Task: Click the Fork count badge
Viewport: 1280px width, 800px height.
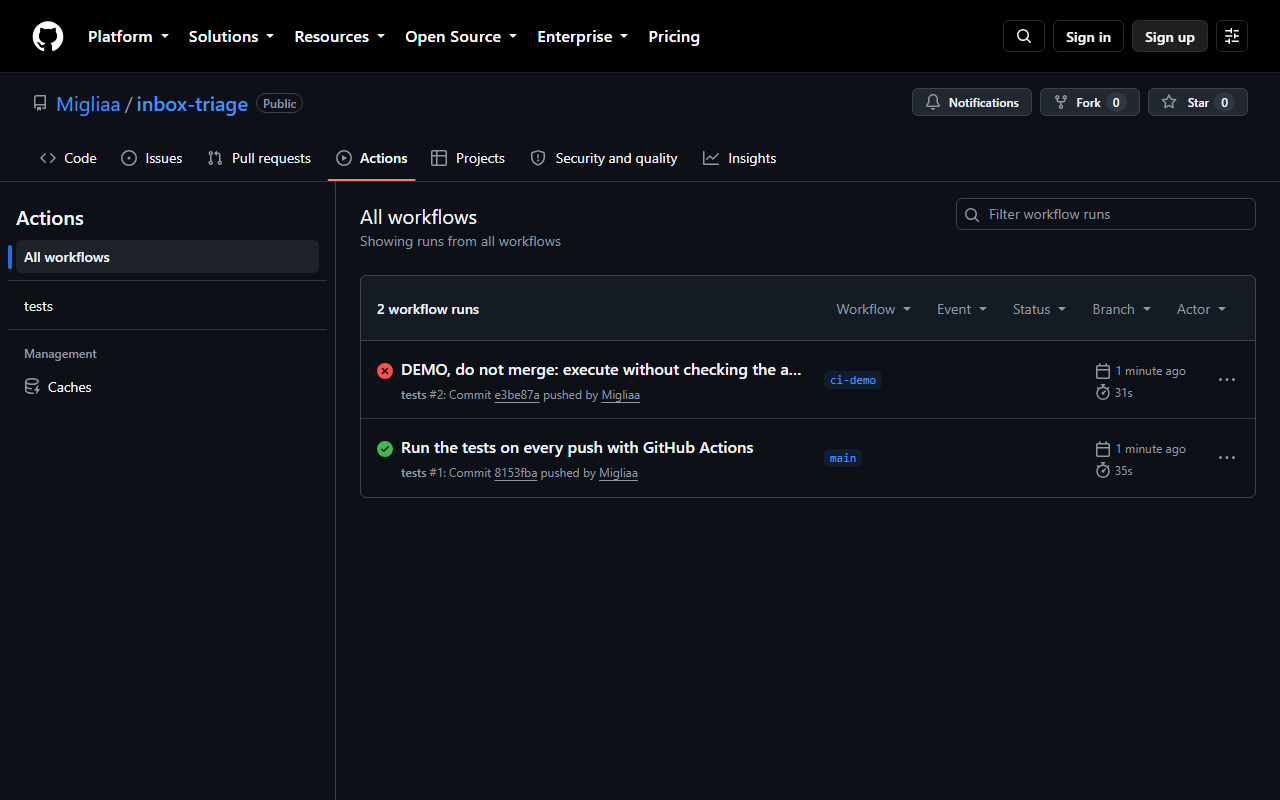Action: coord(1116,102)
